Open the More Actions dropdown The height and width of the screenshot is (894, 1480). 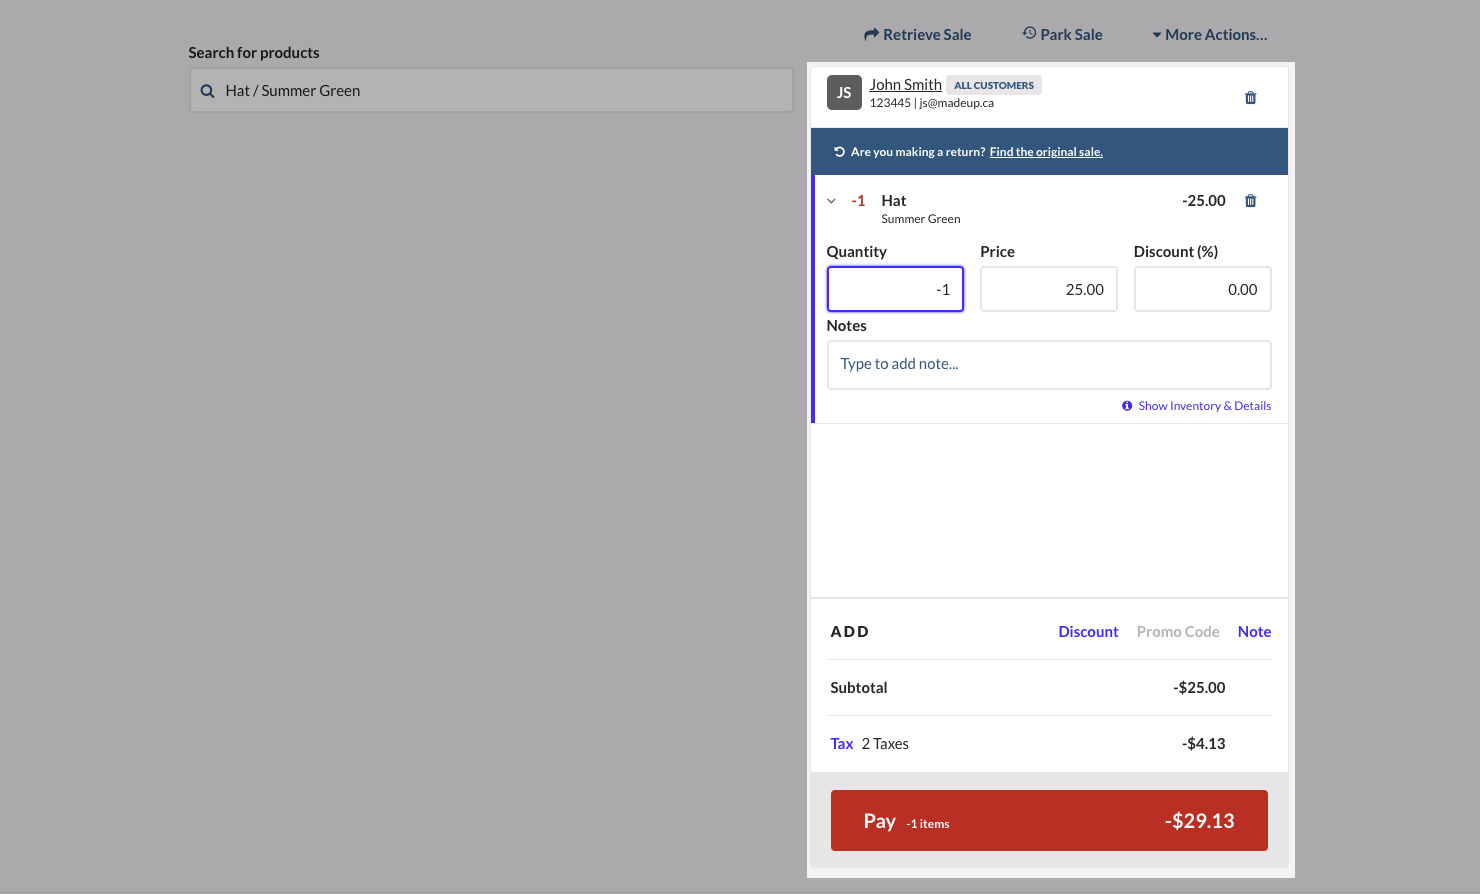click(1209, 35)
